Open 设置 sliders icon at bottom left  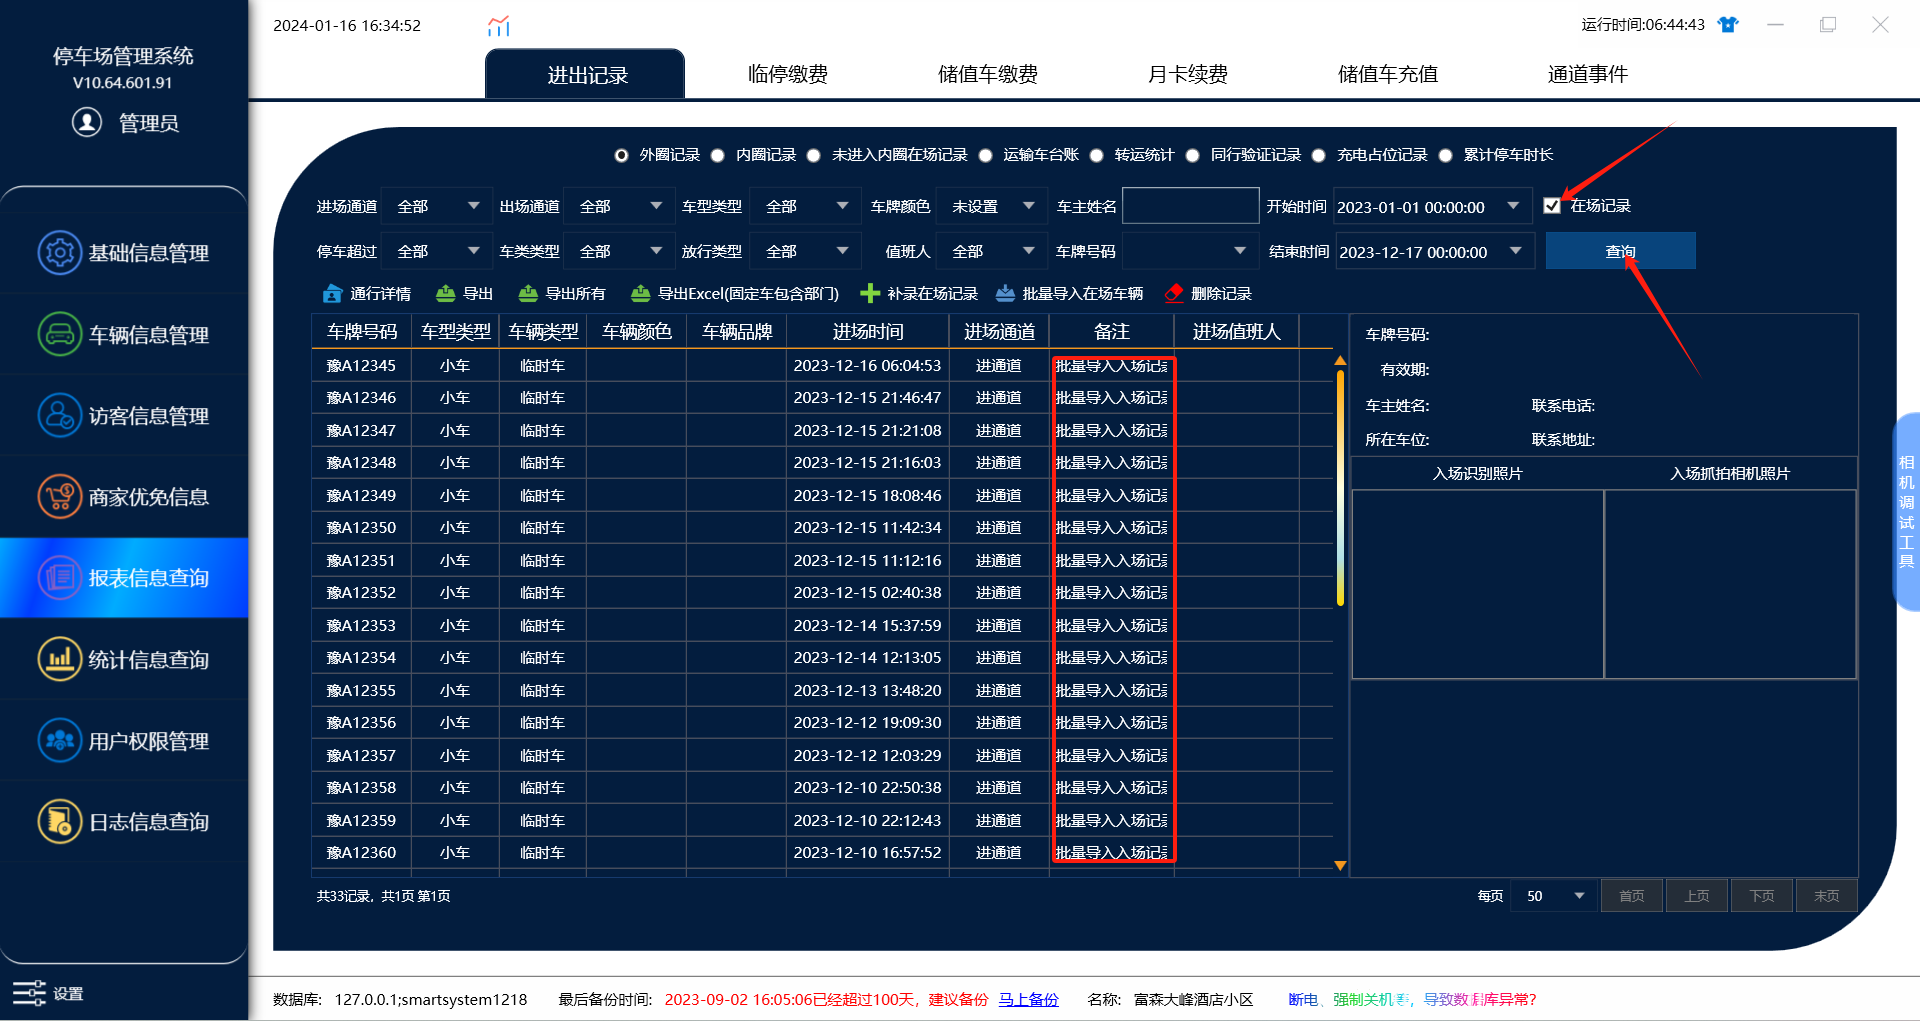click(29, 993)
